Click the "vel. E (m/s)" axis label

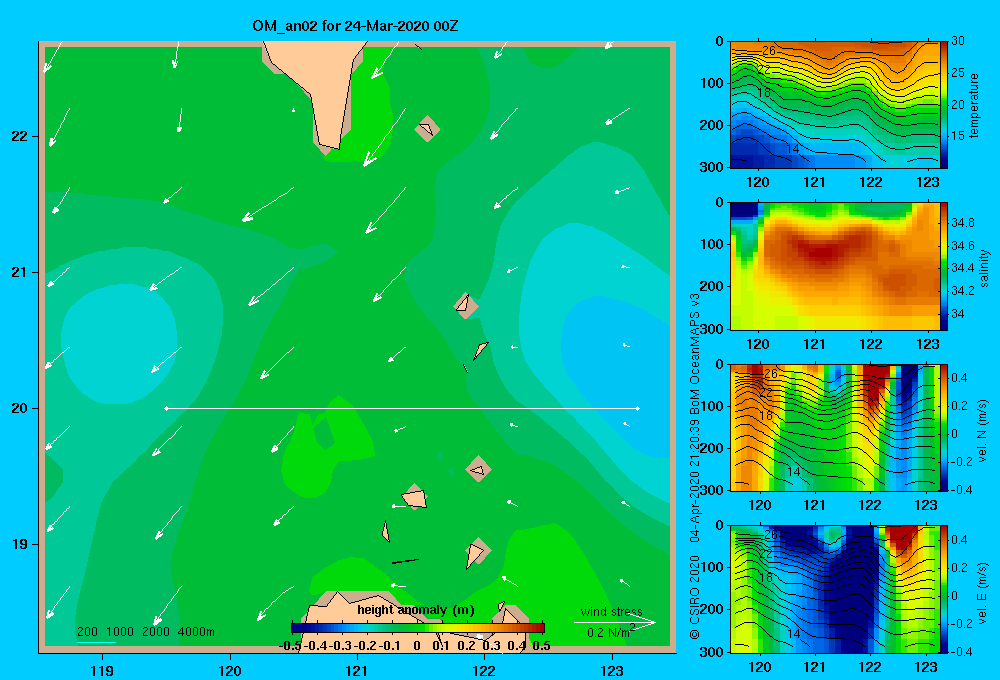click(983, 592)
